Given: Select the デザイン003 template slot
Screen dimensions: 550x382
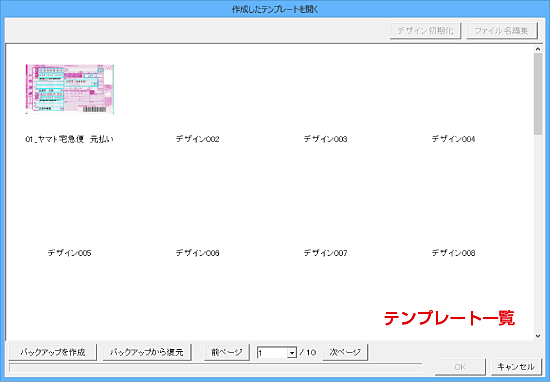Looking at the screenshot, I should pos(326,139).
